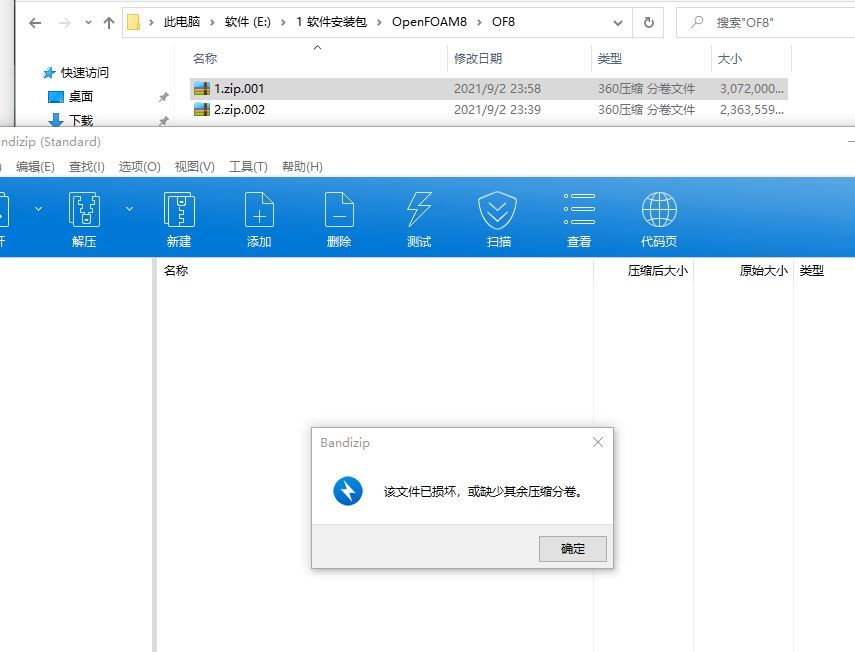This screenshot has width=855, height=652.
Task: Open the 查看 (view) list tool
Action: [579, 209]
